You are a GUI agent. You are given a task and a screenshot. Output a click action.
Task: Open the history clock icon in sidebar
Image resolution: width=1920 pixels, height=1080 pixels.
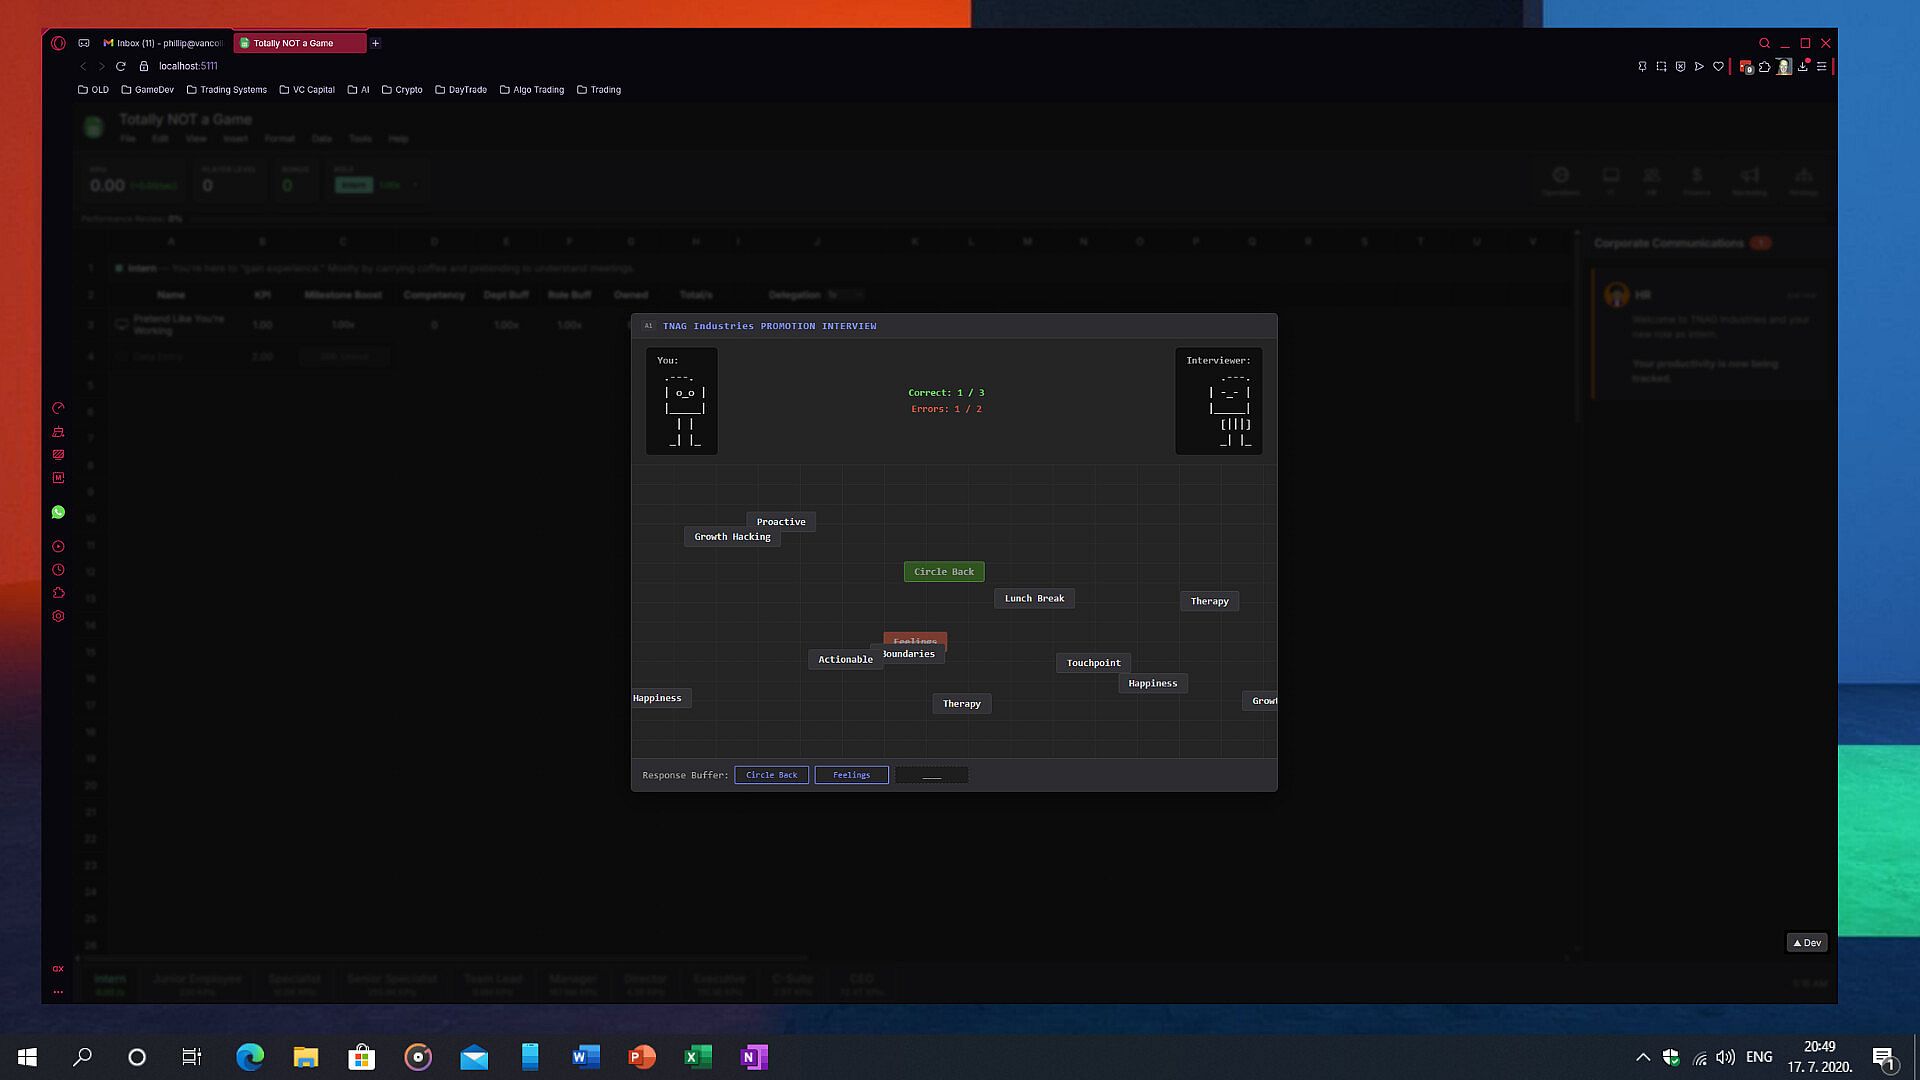point(58,570)
